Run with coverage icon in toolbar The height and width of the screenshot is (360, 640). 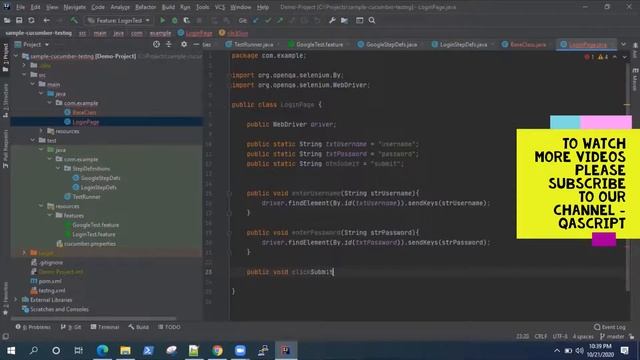pyautogui.click(x=187, y=20)
